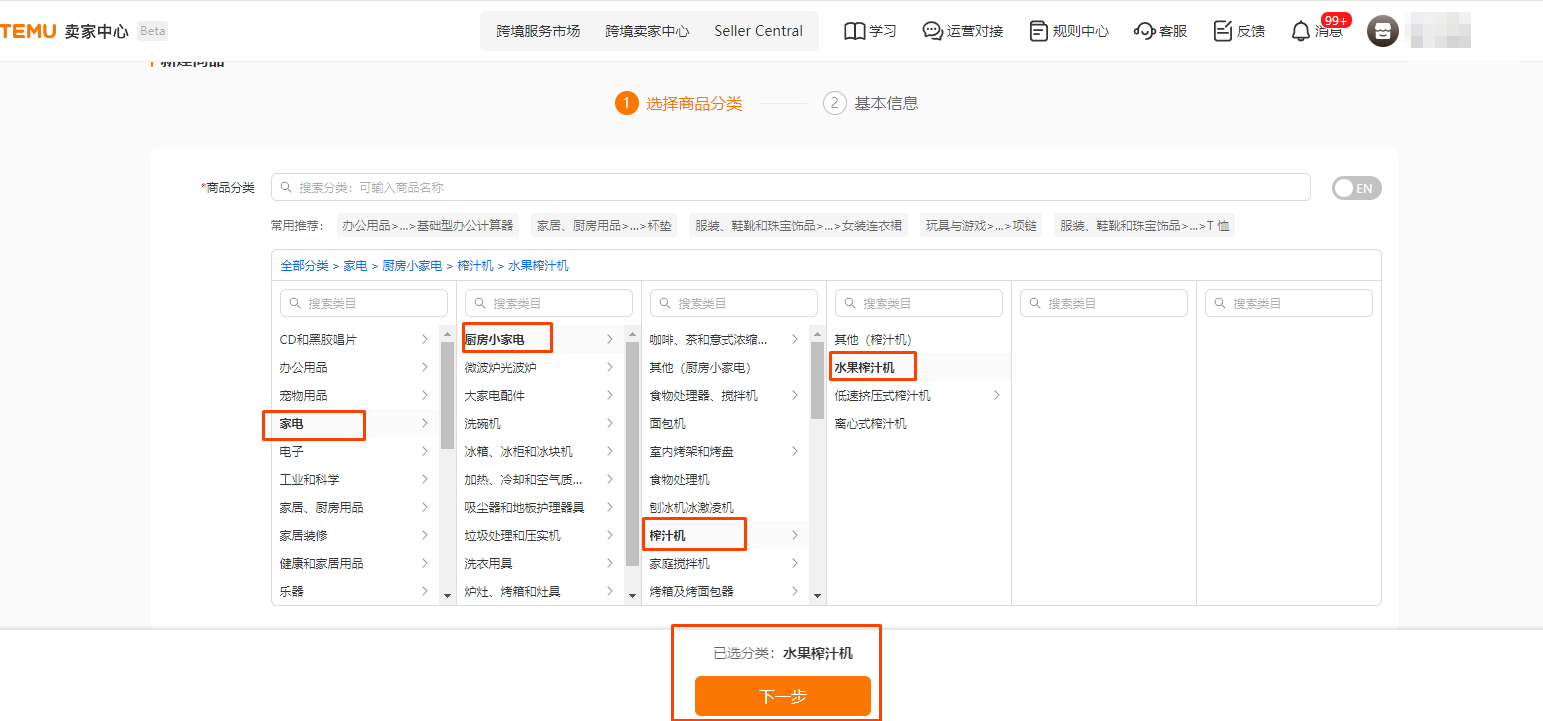Open the 规则中心 rules document icon
Image resolution: width=1543 pixels, height=721 pixels.
[x=1037, y=31]
